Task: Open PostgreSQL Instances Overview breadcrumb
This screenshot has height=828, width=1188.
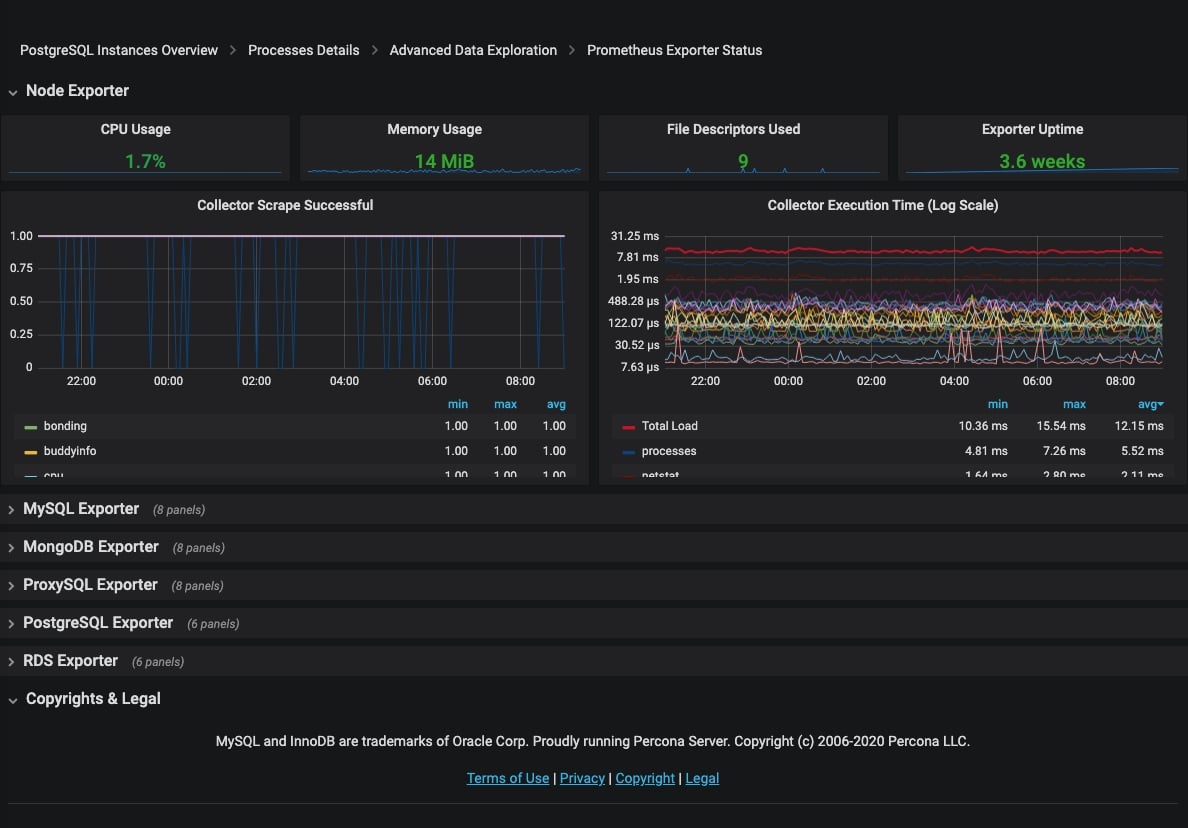Action: 119,50
